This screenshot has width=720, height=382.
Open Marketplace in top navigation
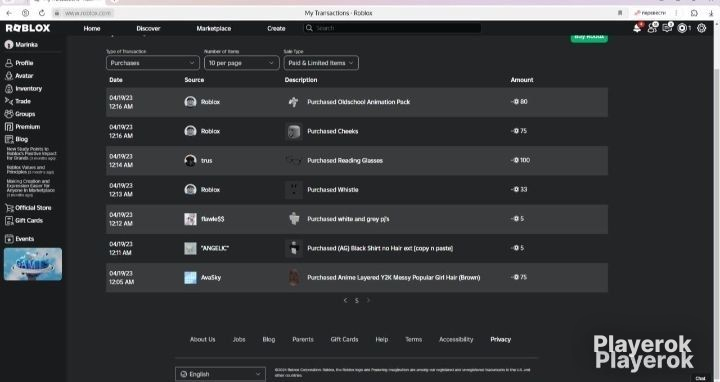pos(214,28)
